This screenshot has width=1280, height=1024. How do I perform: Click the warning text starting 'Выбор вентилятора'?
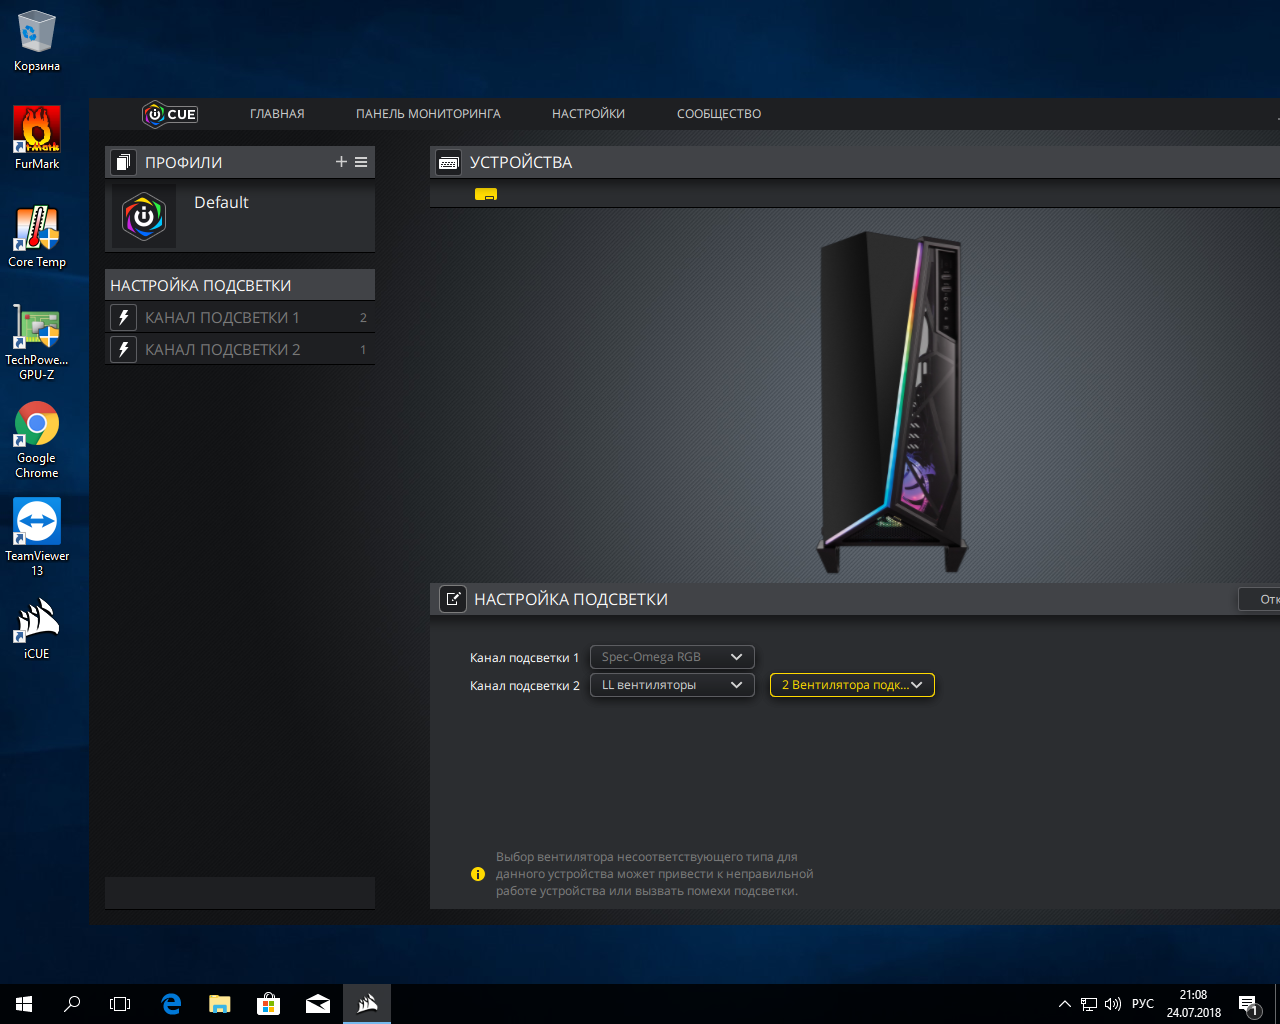pos(655,874)
